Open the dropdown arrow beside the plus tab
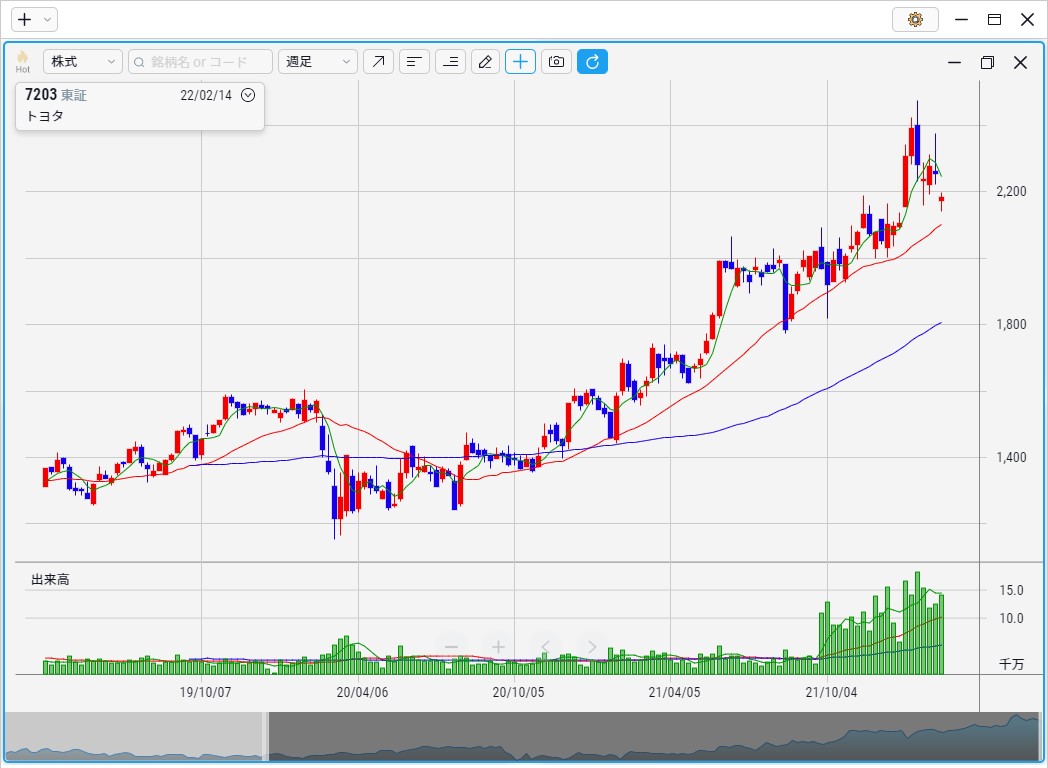The width and height of the screenshot is (1048, 768). pyautogui.click(x=47, y=19)
